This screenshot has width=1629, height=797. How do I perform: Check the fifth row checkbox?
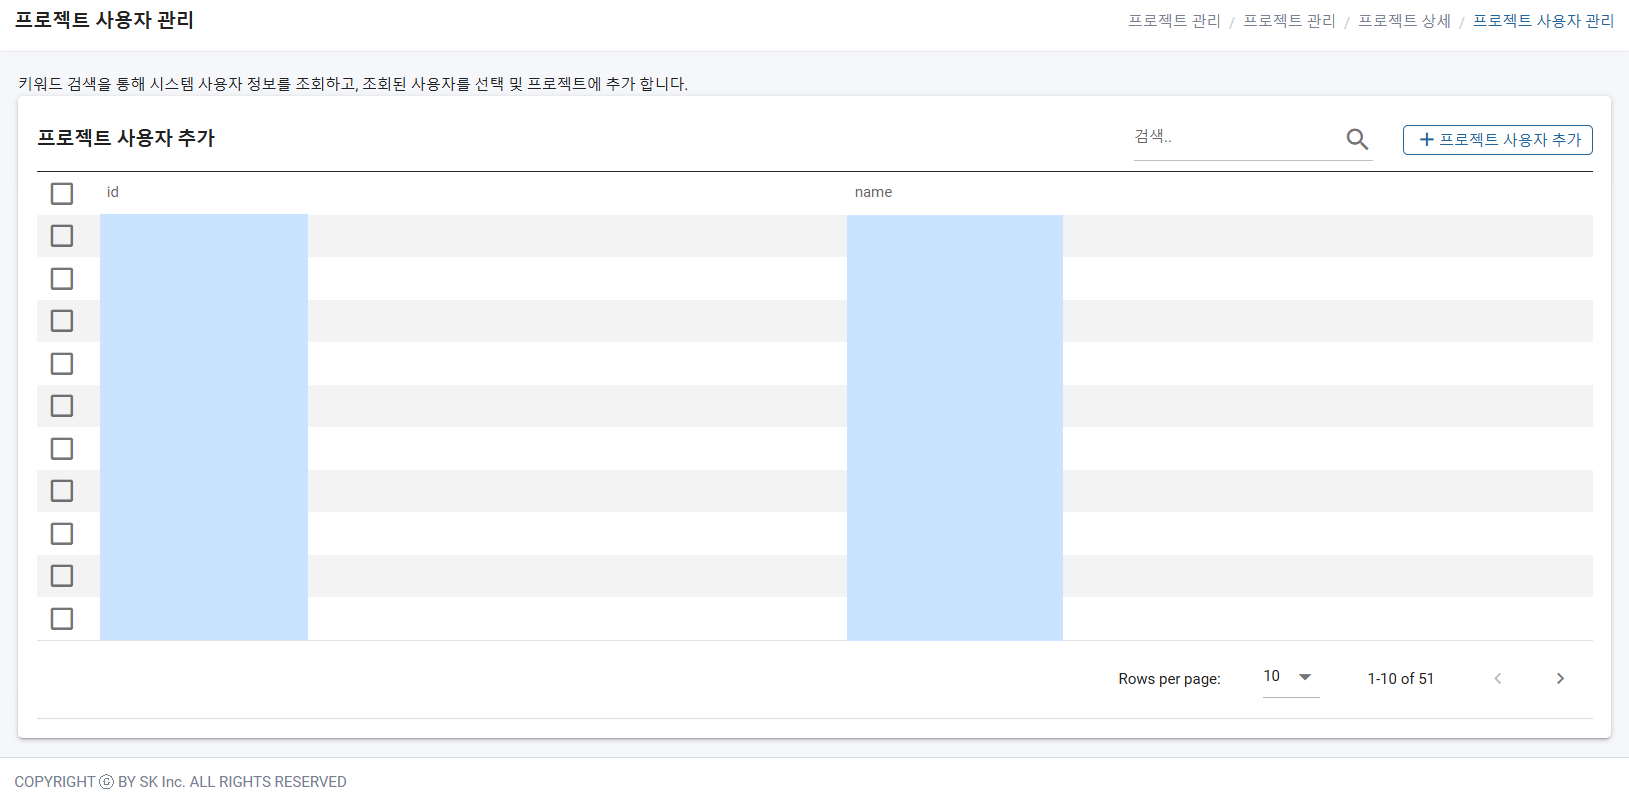(x=62, y=406)
